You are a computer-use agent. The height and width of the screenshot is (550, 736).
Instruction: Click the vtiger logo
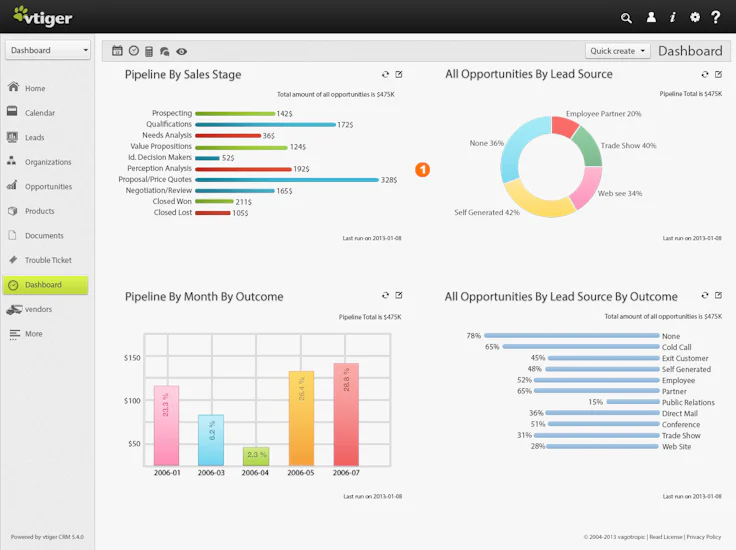coord(43,16)
